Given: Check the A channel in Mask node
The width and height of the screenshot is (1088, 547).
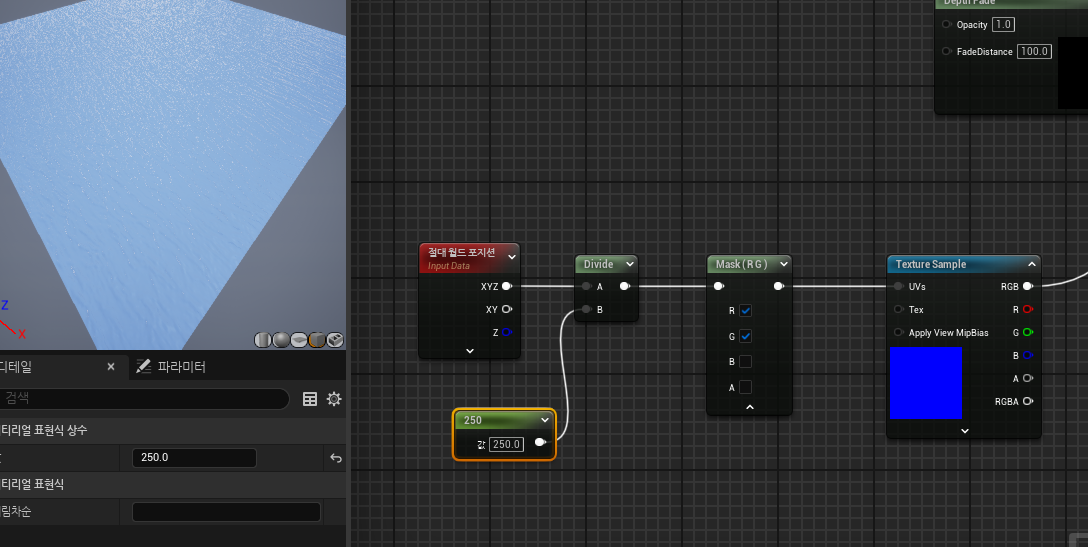Looking at the screenshot, I should click(745, 387).
